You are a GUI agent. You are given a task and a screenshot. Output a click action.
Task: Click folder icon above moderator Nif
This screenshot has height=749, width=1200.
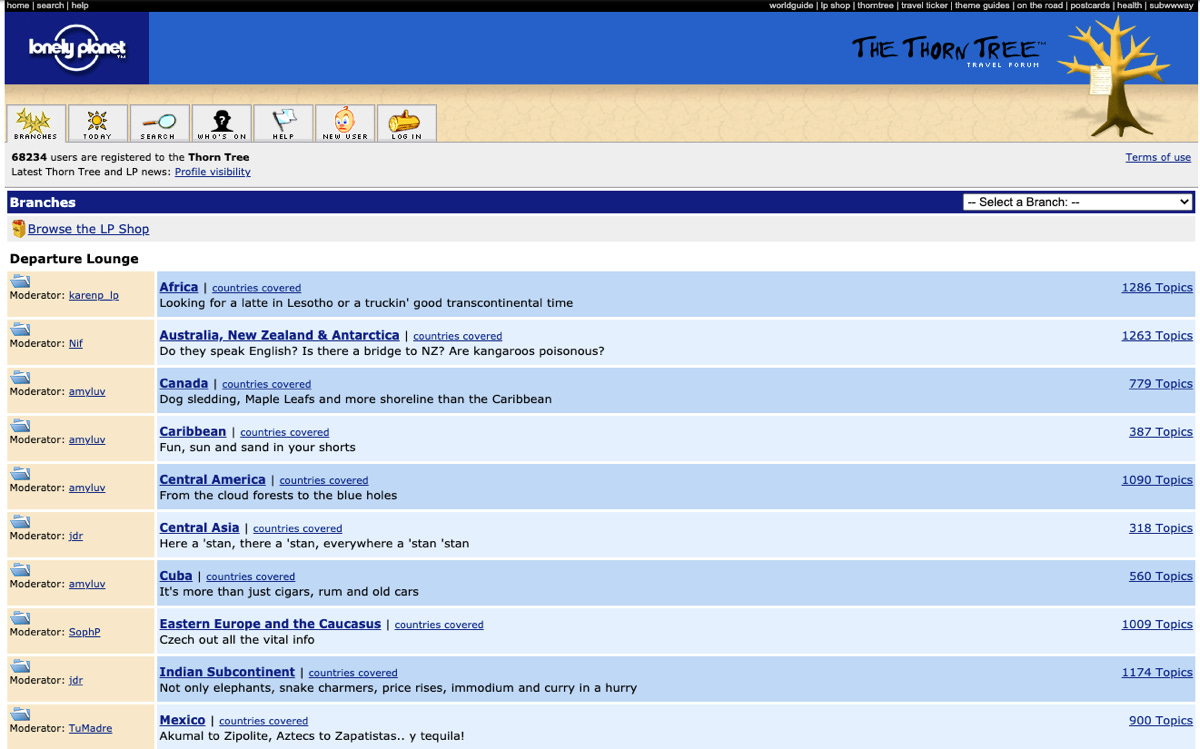point(20,329)
